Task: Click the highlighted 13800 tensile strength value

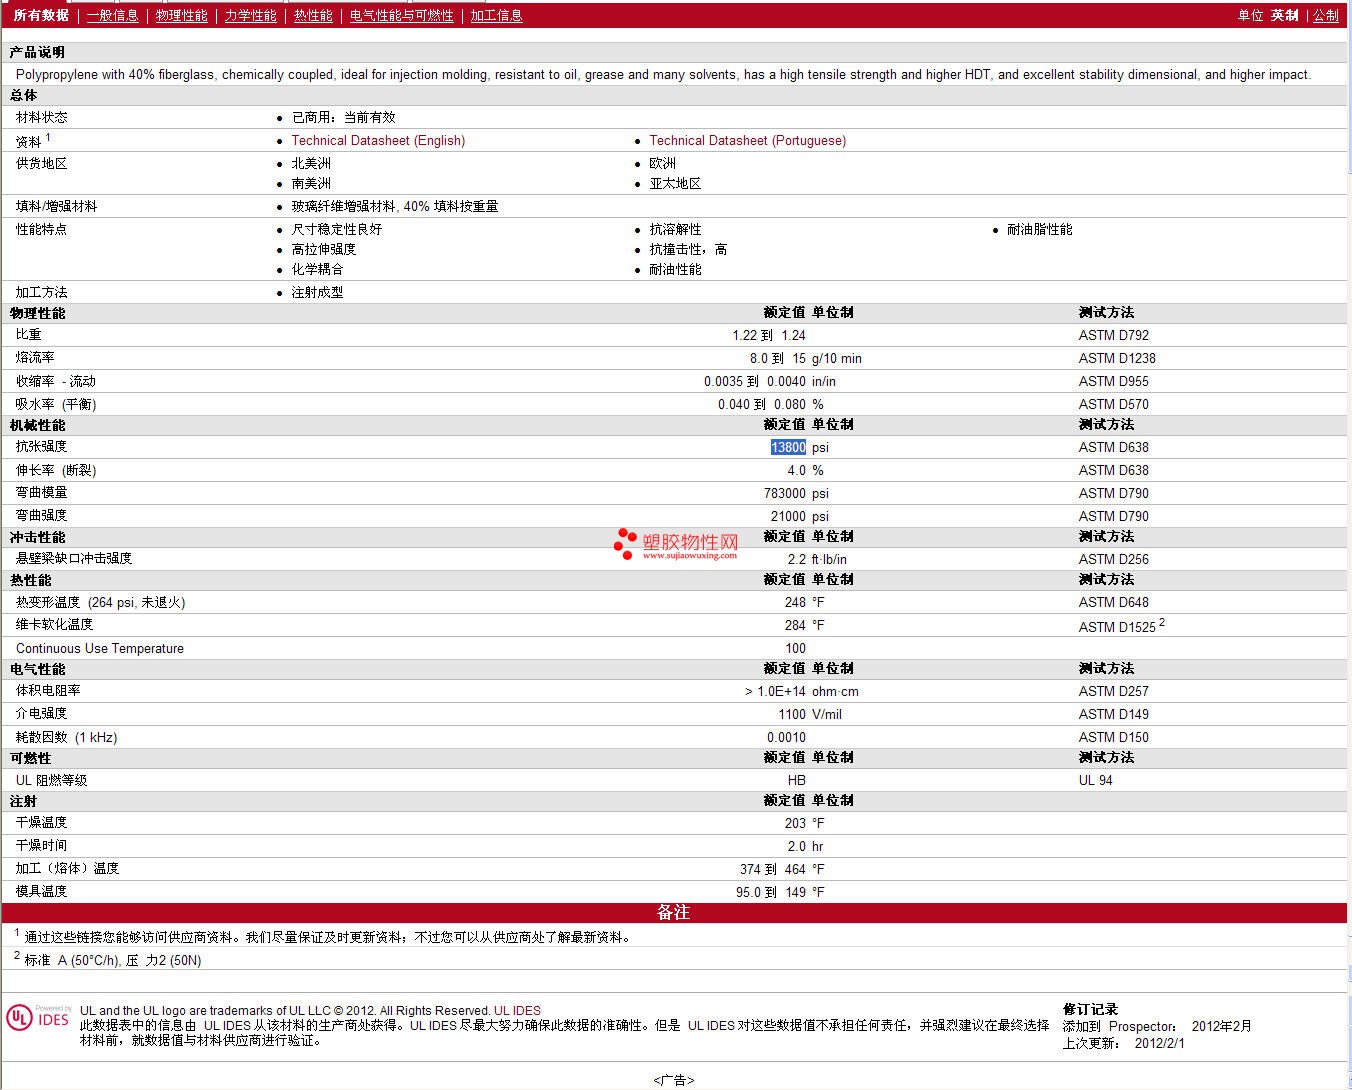Action: point(788,448)
